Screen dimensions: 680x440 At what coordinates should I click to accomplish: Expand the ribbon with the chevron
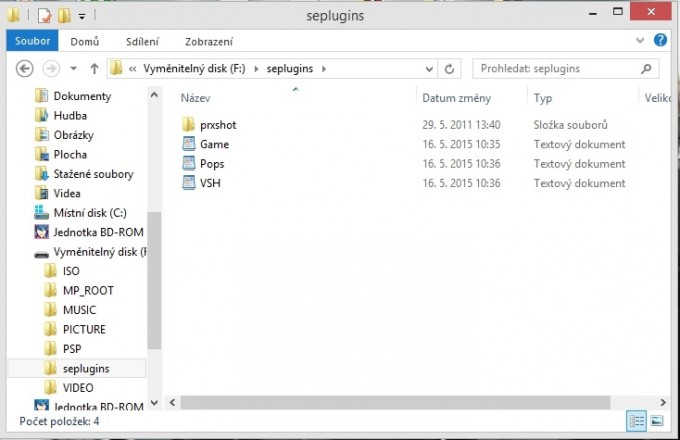[x=640, y=40]
